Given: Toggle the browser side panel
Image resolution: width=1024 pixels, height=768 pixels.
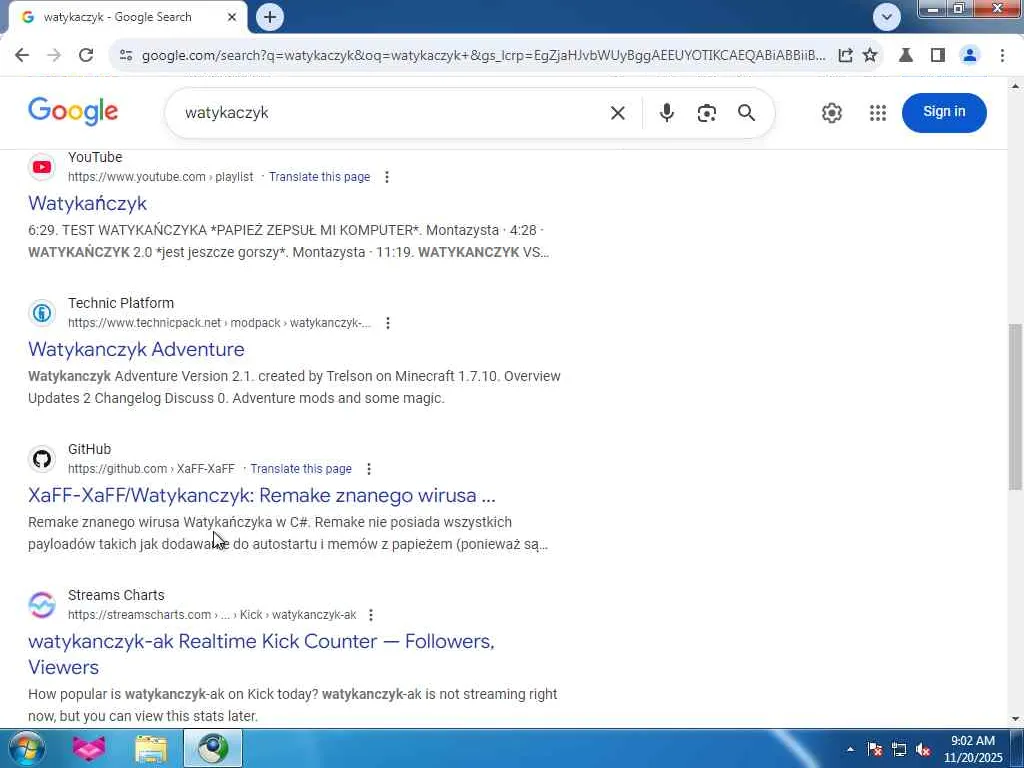Looking at the screenshot, I should (x=938, y=56).
